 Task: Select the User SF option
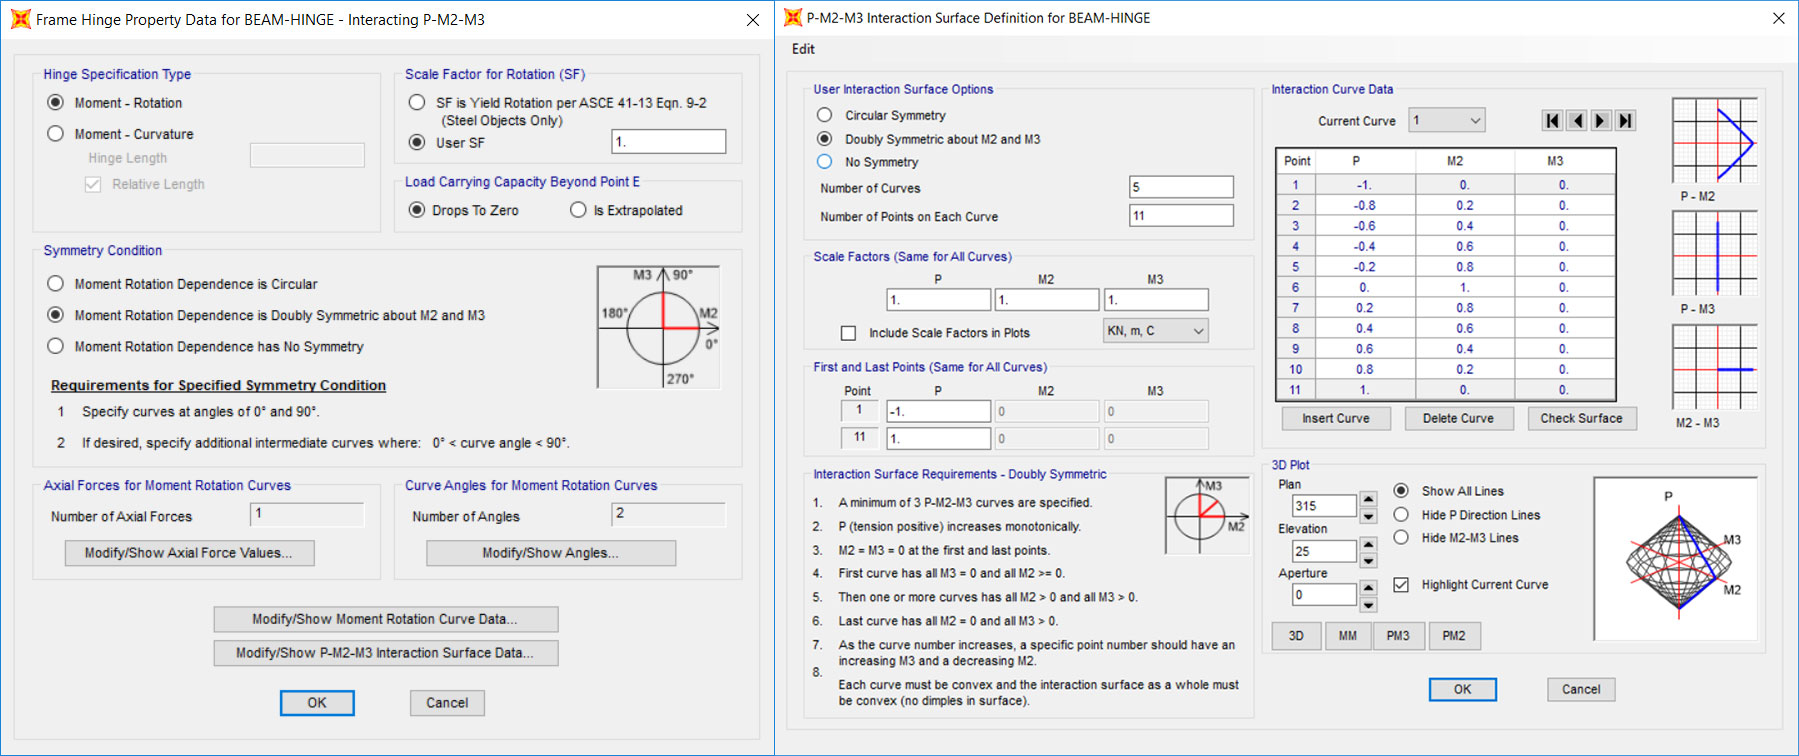pos(417,143)
